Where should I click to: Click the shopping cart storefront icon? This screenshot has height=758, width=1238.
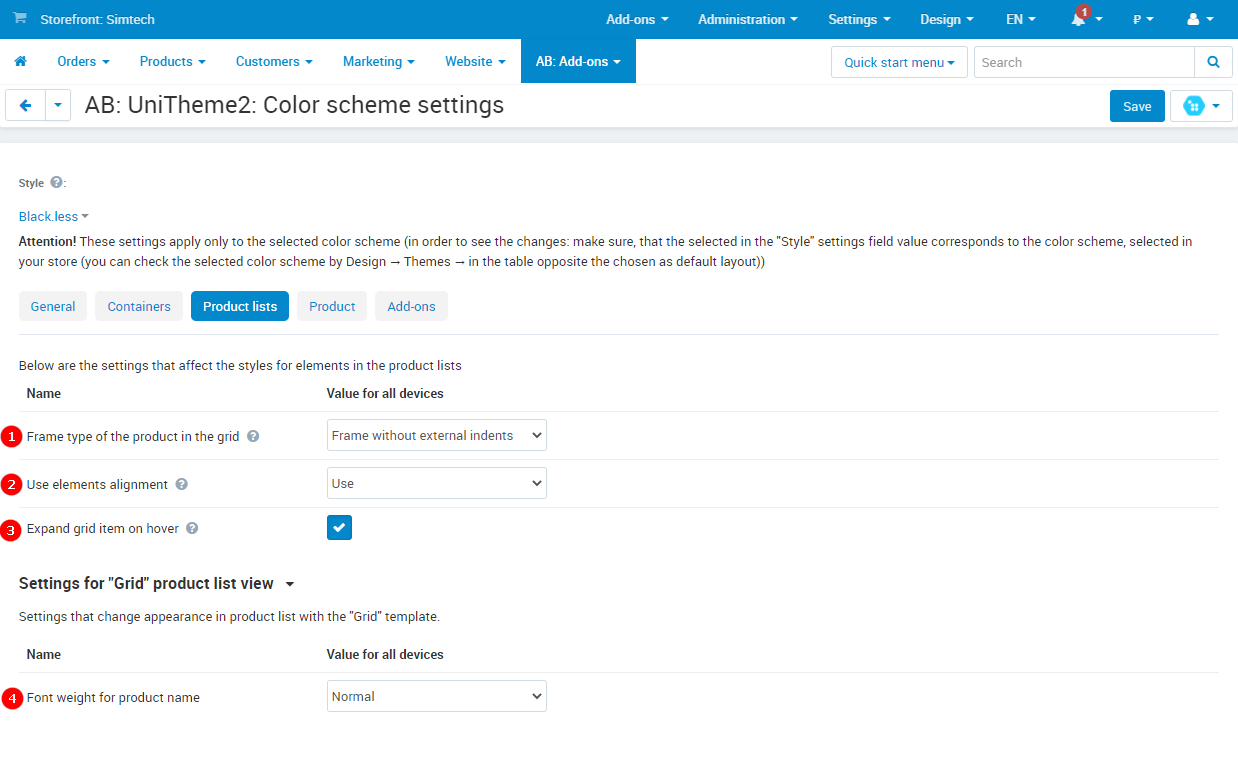(20, 19)
